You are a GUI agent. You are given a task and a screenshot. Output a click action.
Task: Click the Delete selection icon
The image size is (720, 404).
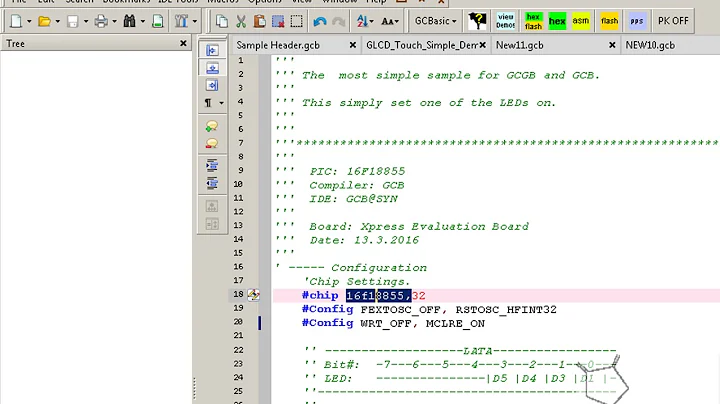[x=278, y=21]
